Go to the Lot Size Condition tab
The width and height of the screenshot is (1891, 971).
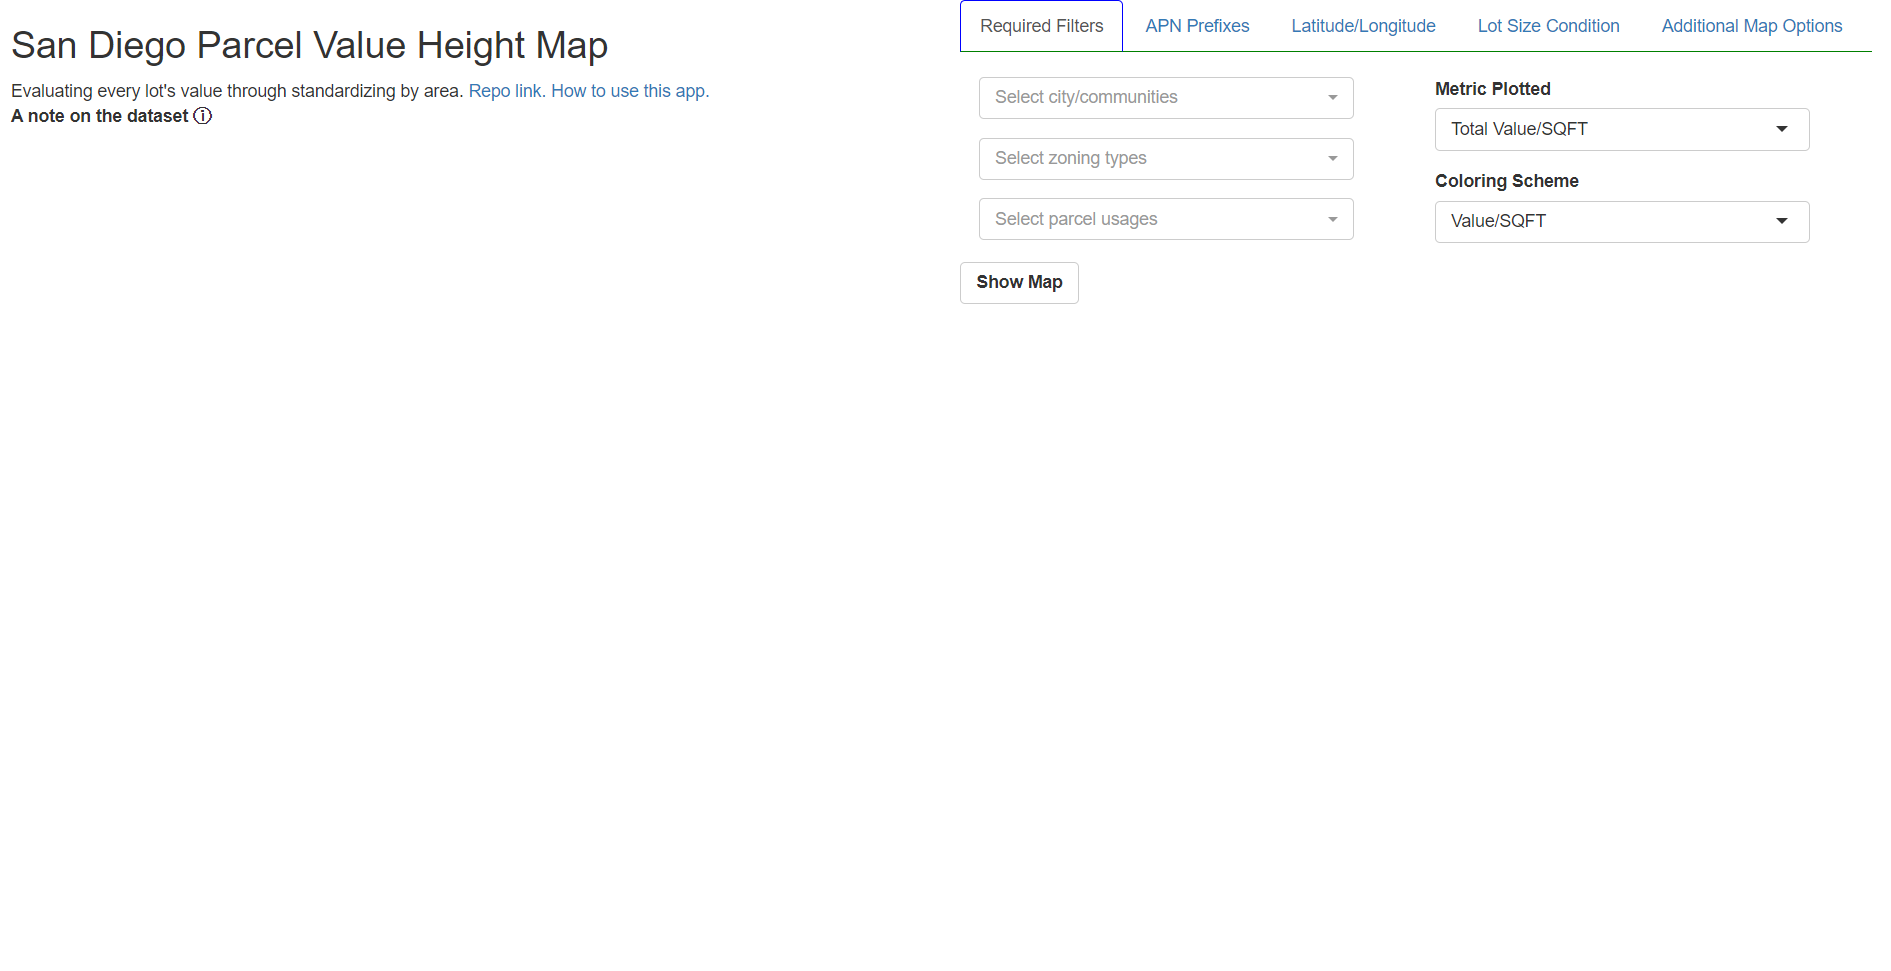[x=1548, y=26]
